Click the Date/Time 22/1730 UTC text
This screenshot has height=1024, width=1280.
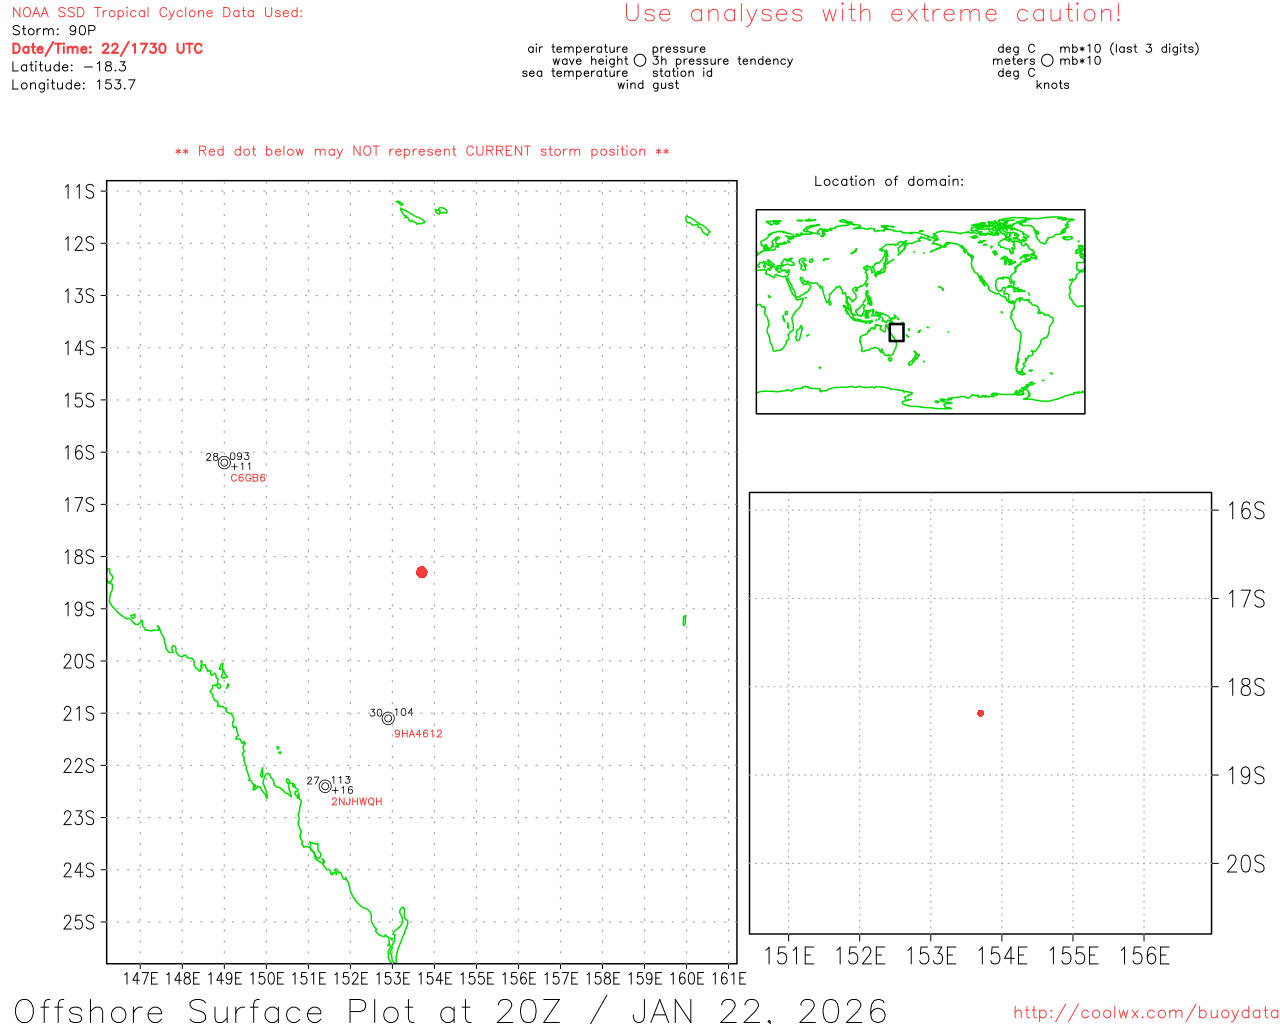click(107, 48)
